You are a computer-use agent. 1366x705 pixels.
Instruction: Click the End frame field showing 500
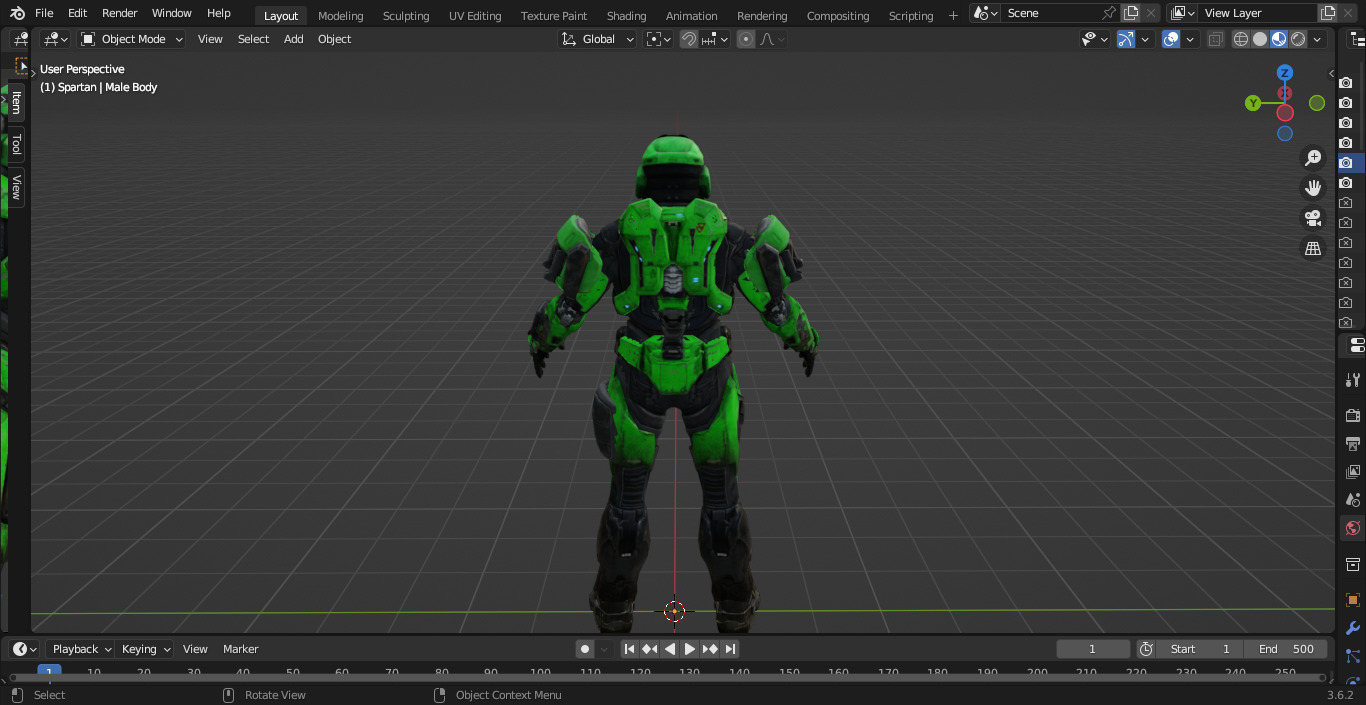click(x=1286, y=649)
